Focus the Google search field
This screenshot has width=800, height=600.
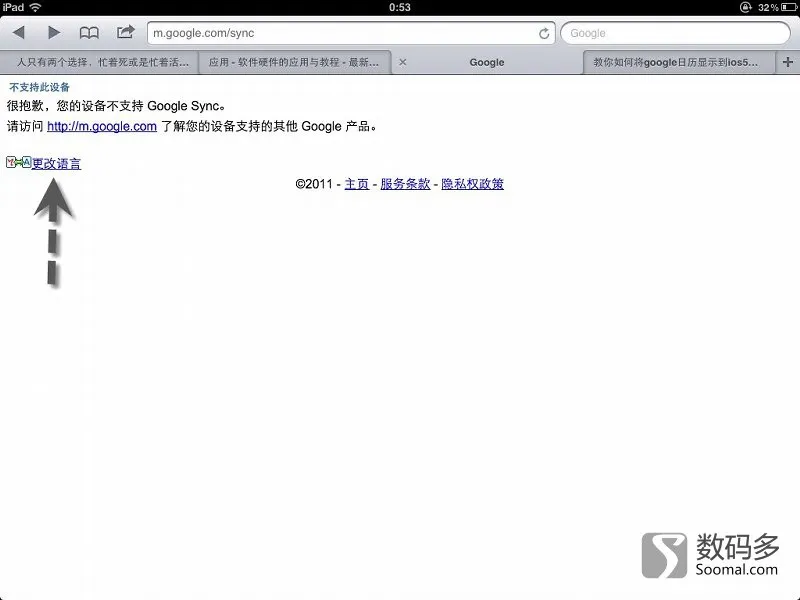tap(676, 33)
